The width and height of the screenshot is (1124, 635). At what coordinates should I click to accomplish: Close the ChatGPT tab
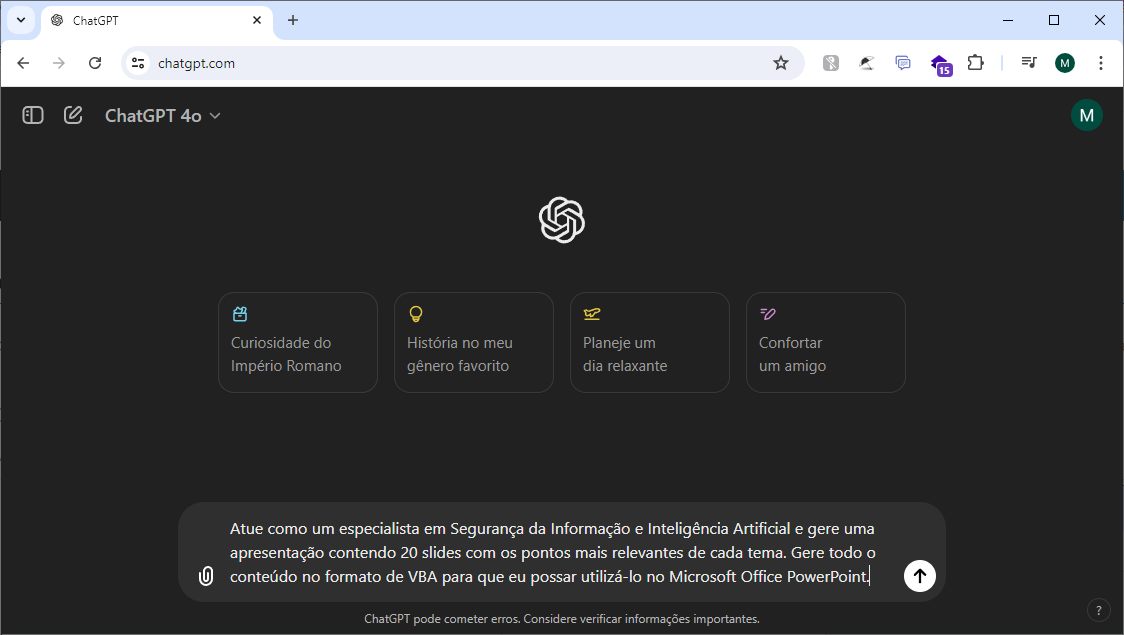pyautogui.click(x=257, y=20)
